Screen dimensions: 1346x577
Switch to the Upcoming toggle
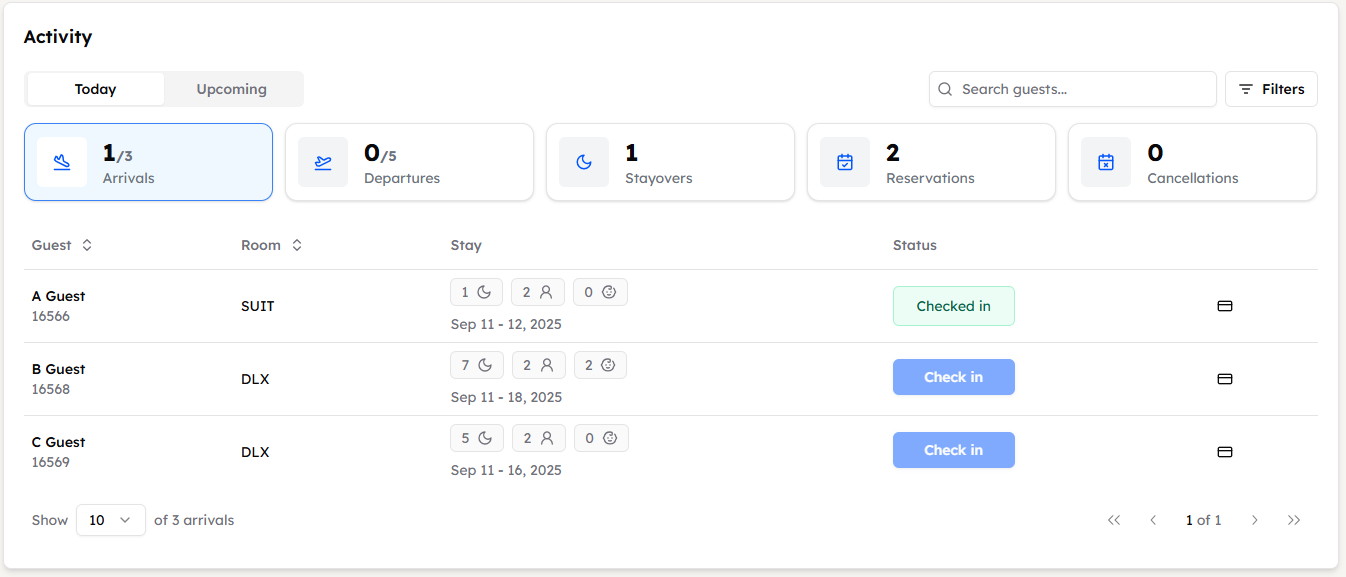(x=231, y=89)
